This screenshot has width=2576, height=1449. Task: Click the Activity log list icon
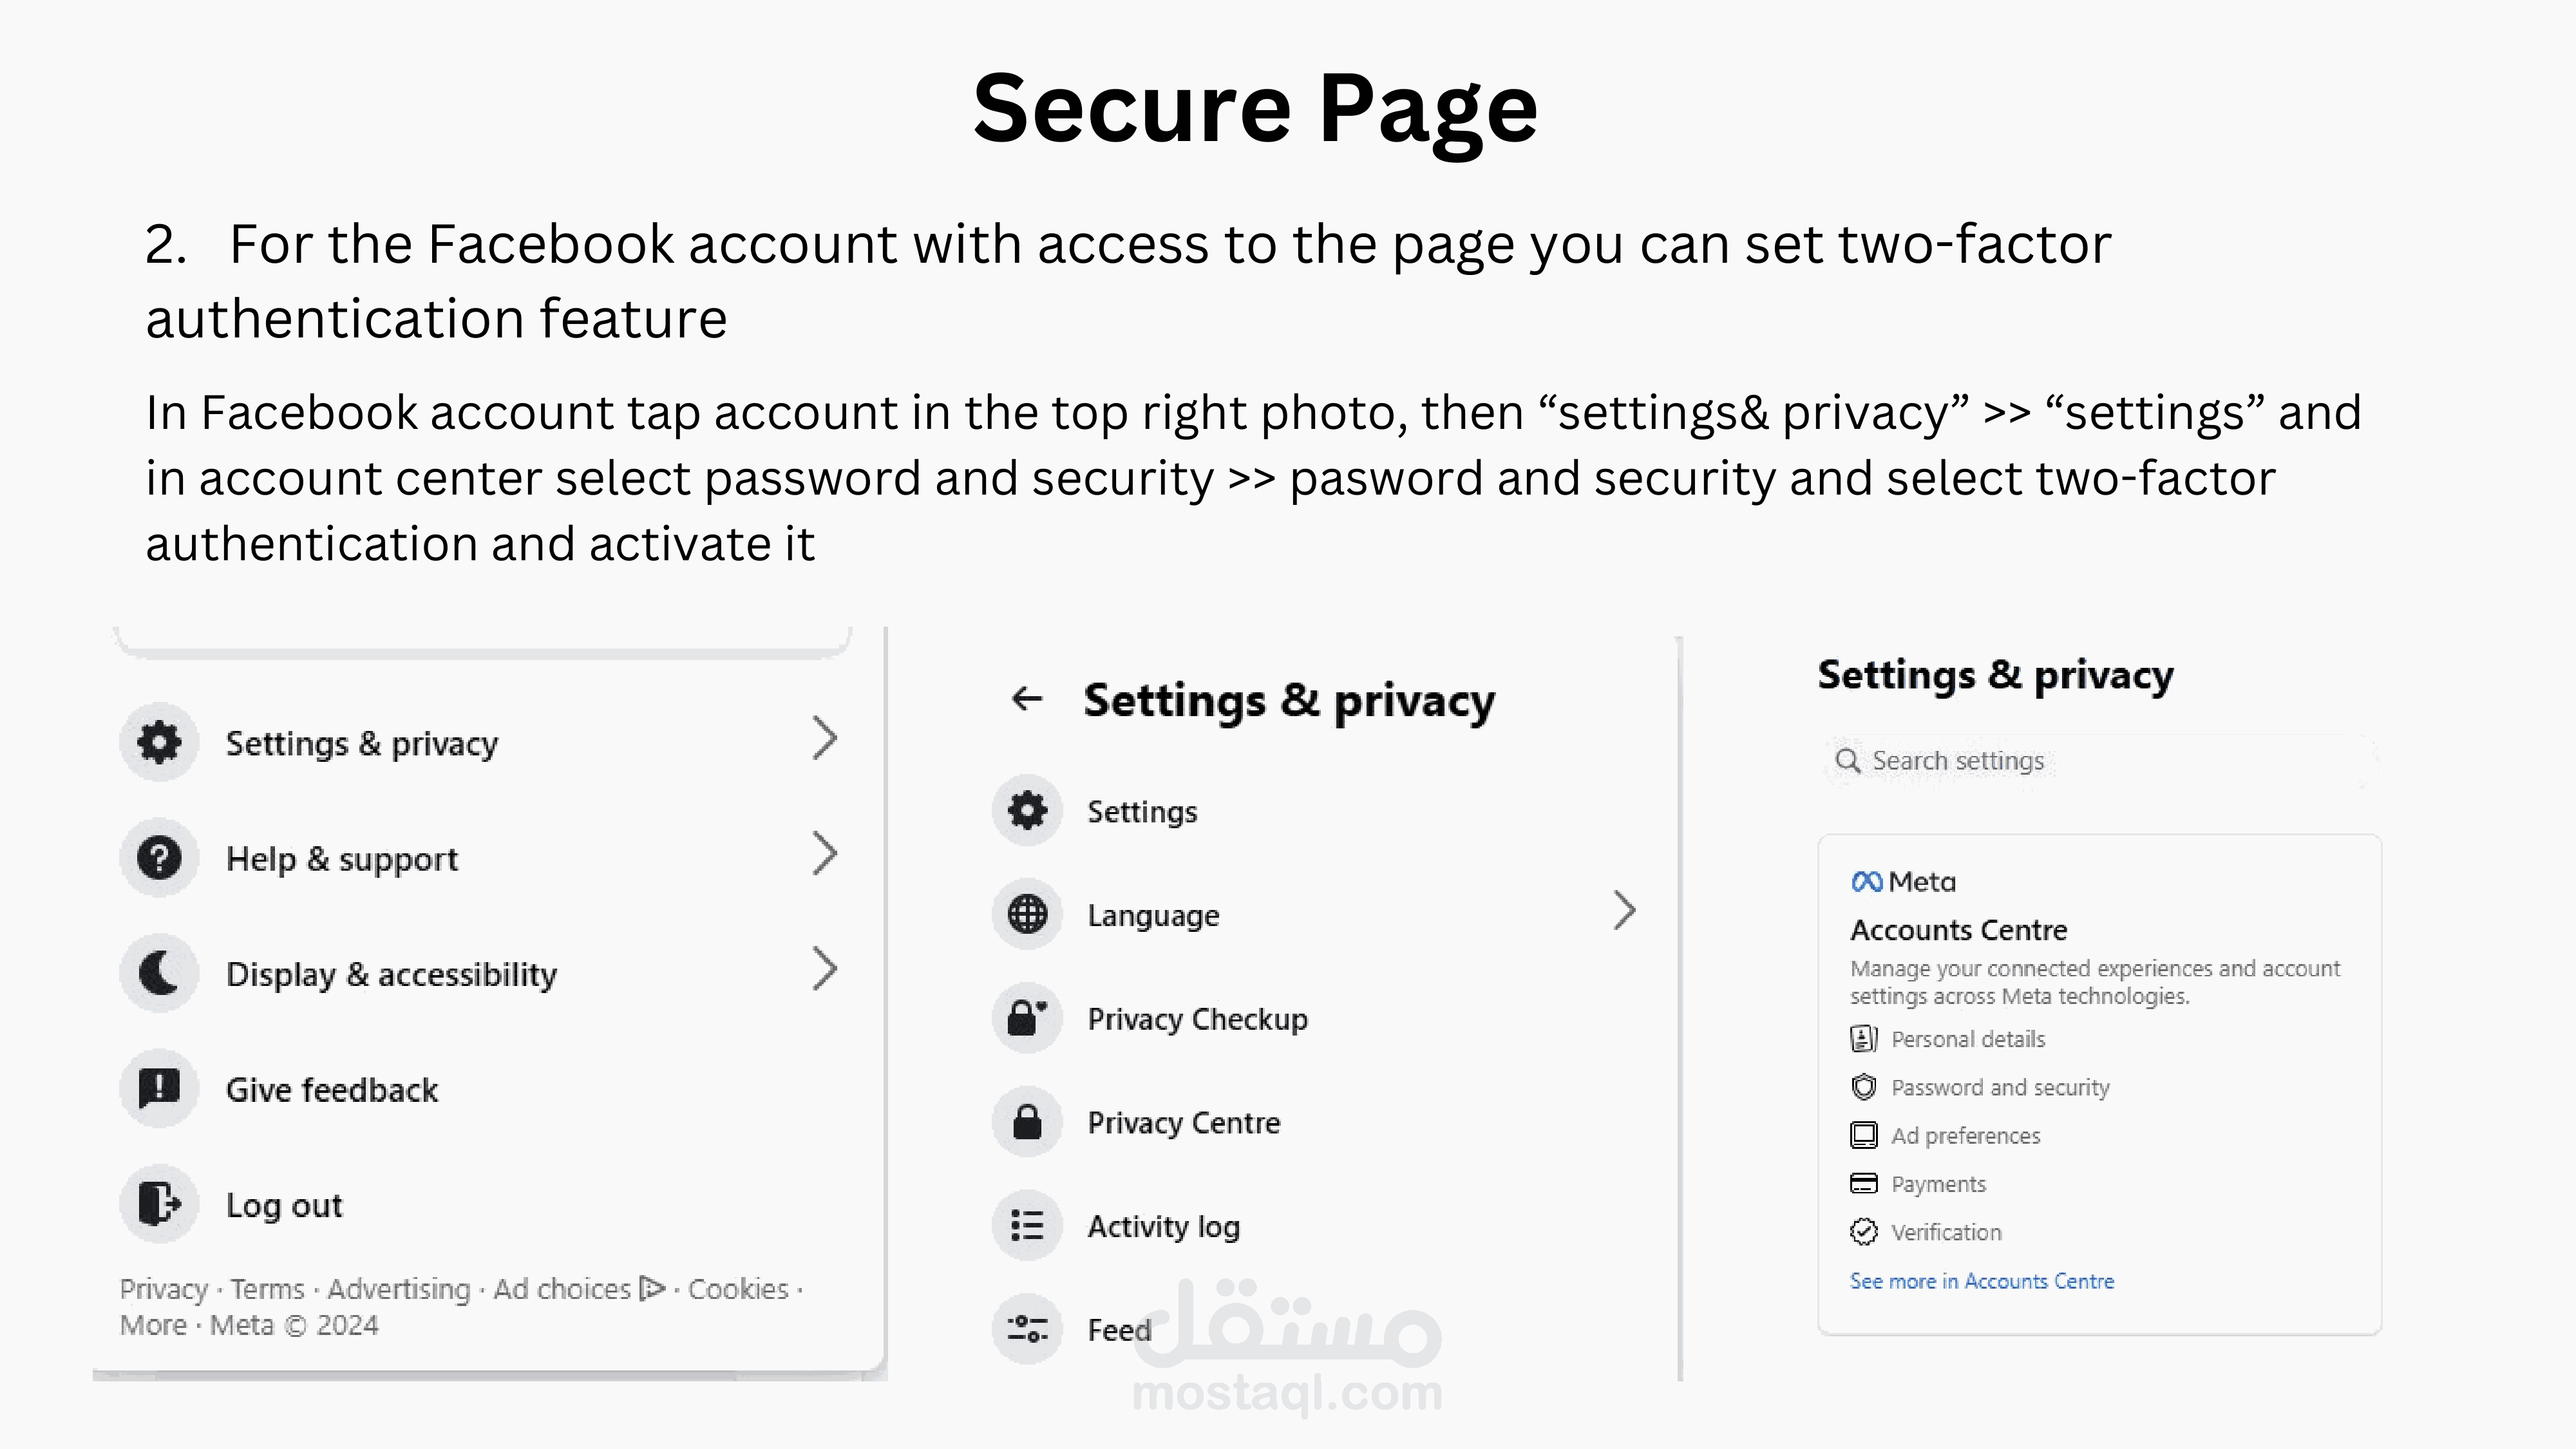pos(1027,1225)
